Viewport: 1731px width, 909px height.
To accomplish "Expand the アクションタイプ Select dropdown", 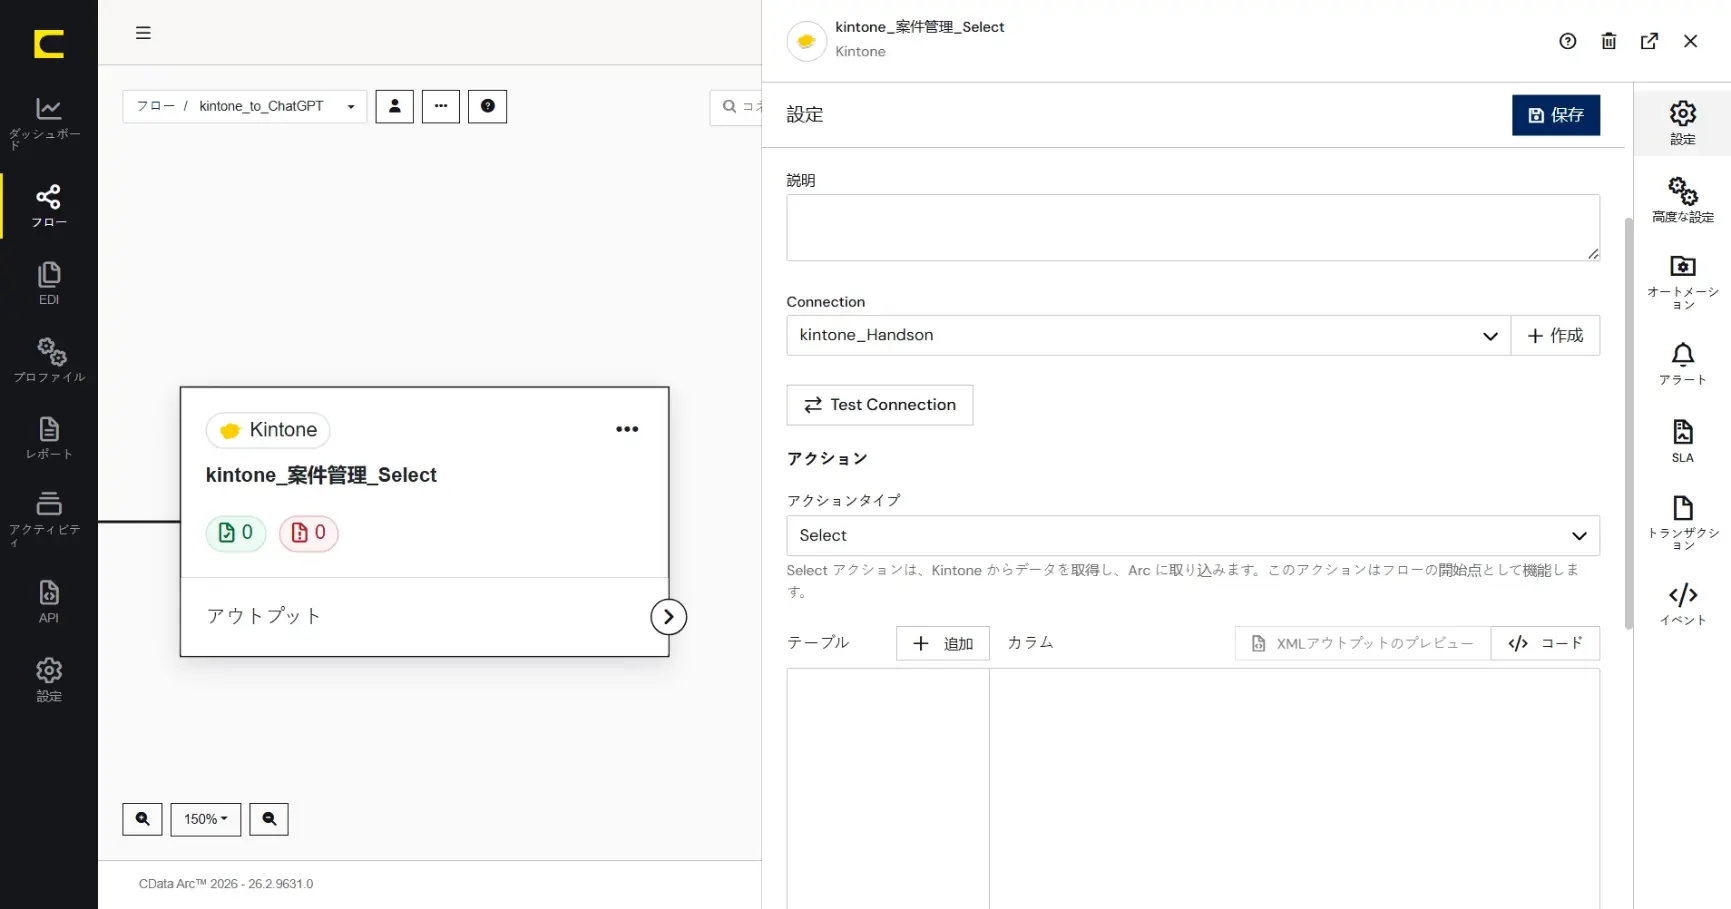I will pyautogui.click(x=1193, y=536).
